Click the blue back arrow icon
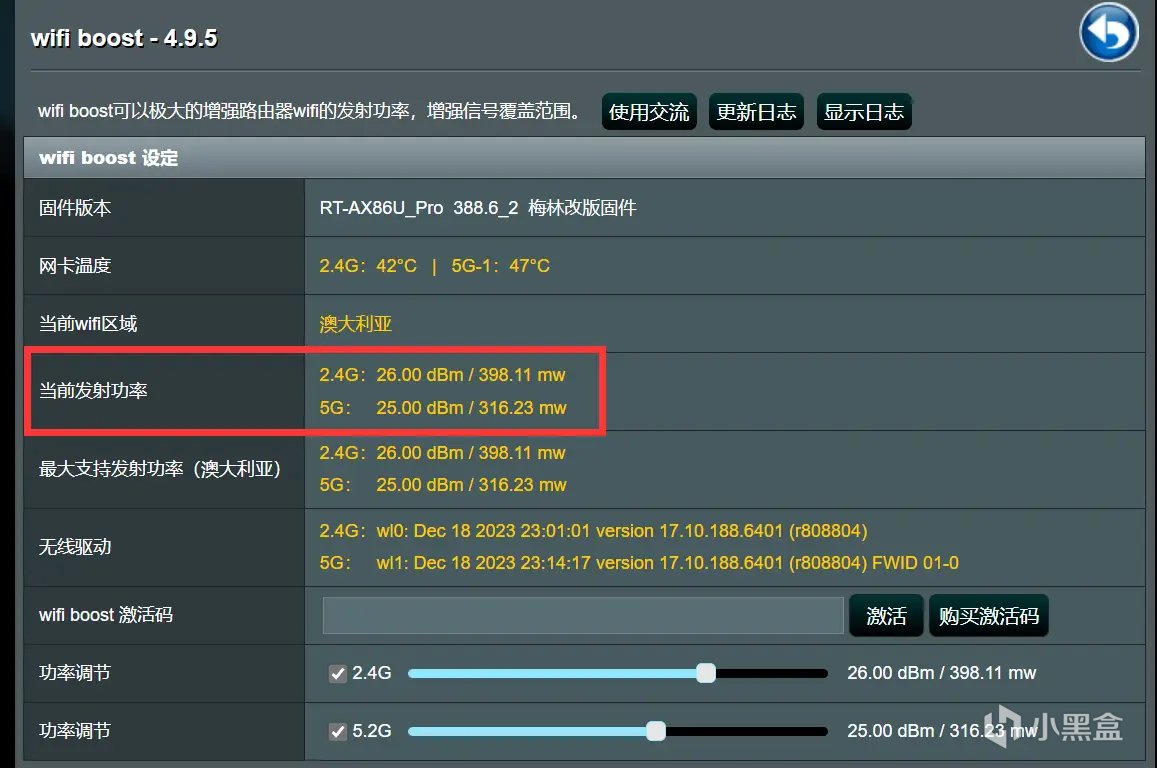The width and height of the screenshot is (1157, 768). pyautogui.click(x=1108, y=32)
